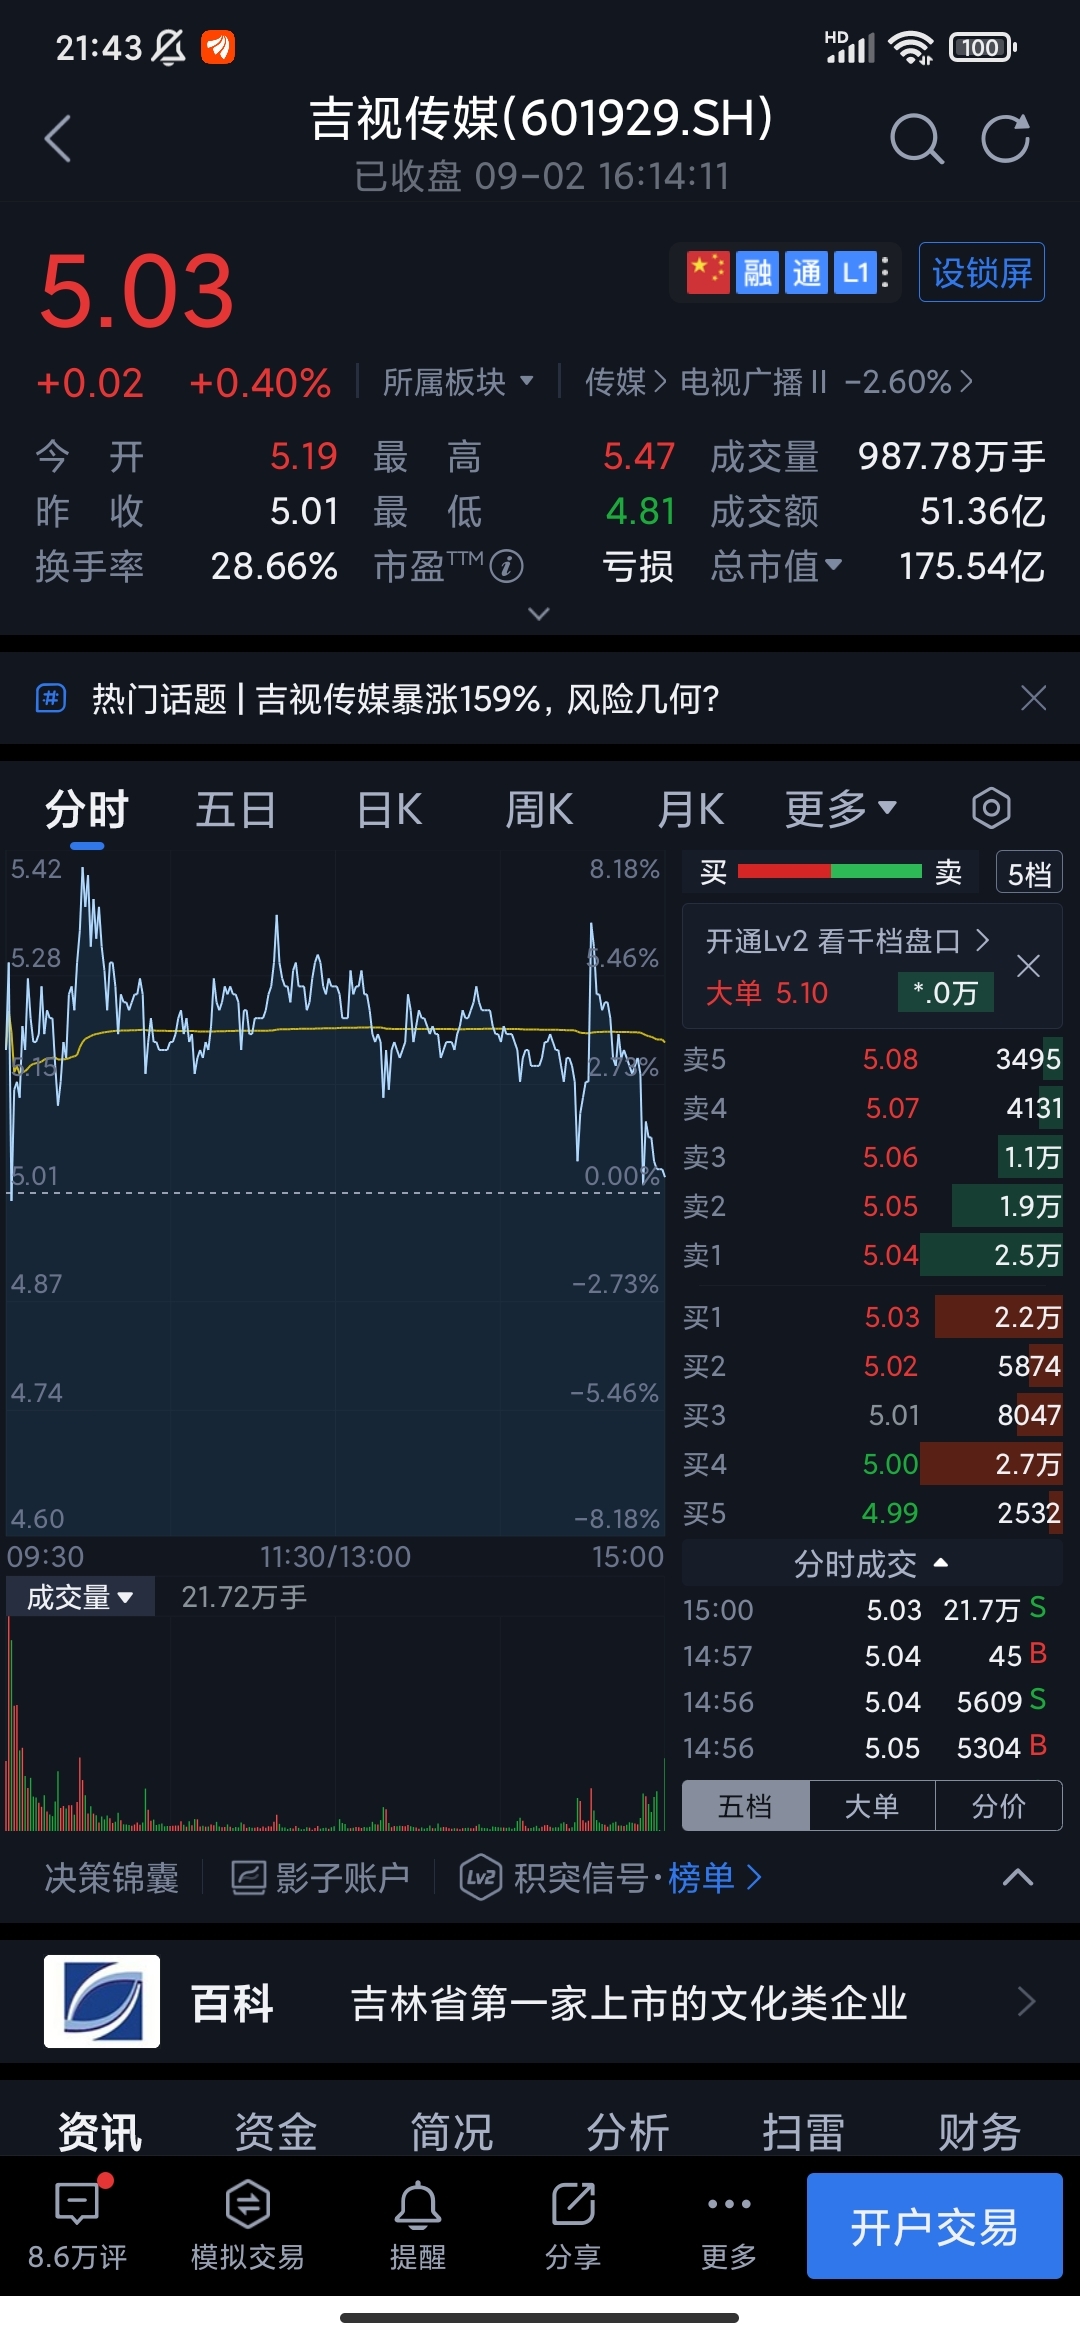The image size is (1080, 2340).
Task: Switch to 月K chart tab
Action: click(691, 809)
